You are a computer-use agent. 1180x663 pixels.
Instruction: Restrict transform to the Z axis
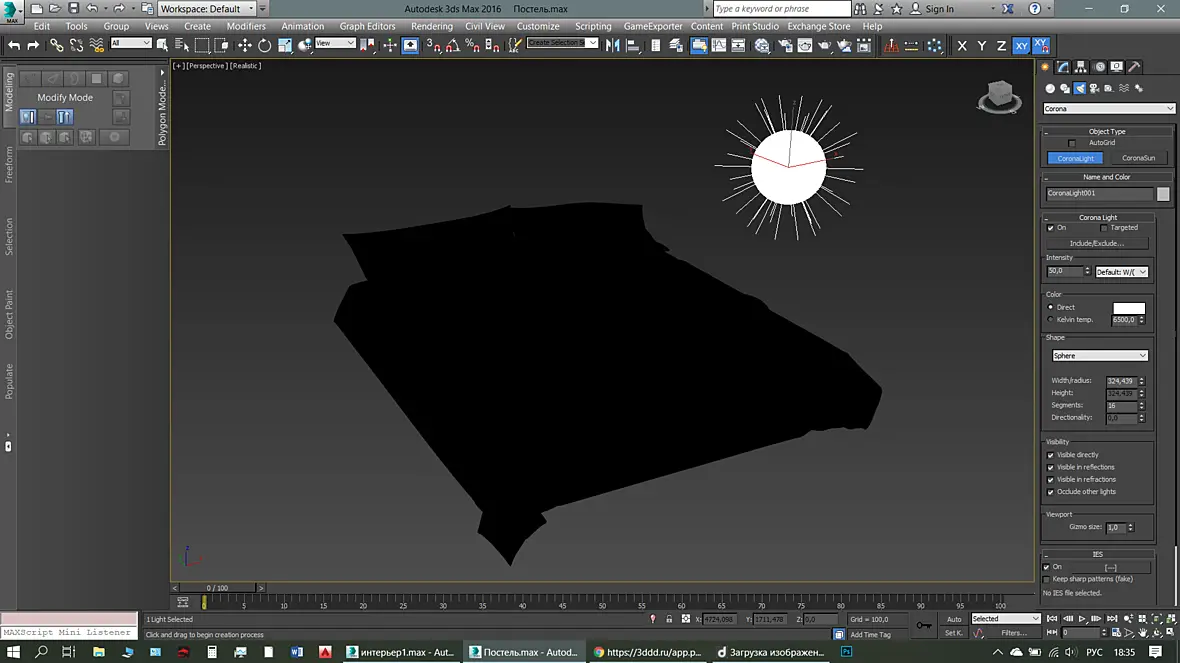[x=1001, y=46]
